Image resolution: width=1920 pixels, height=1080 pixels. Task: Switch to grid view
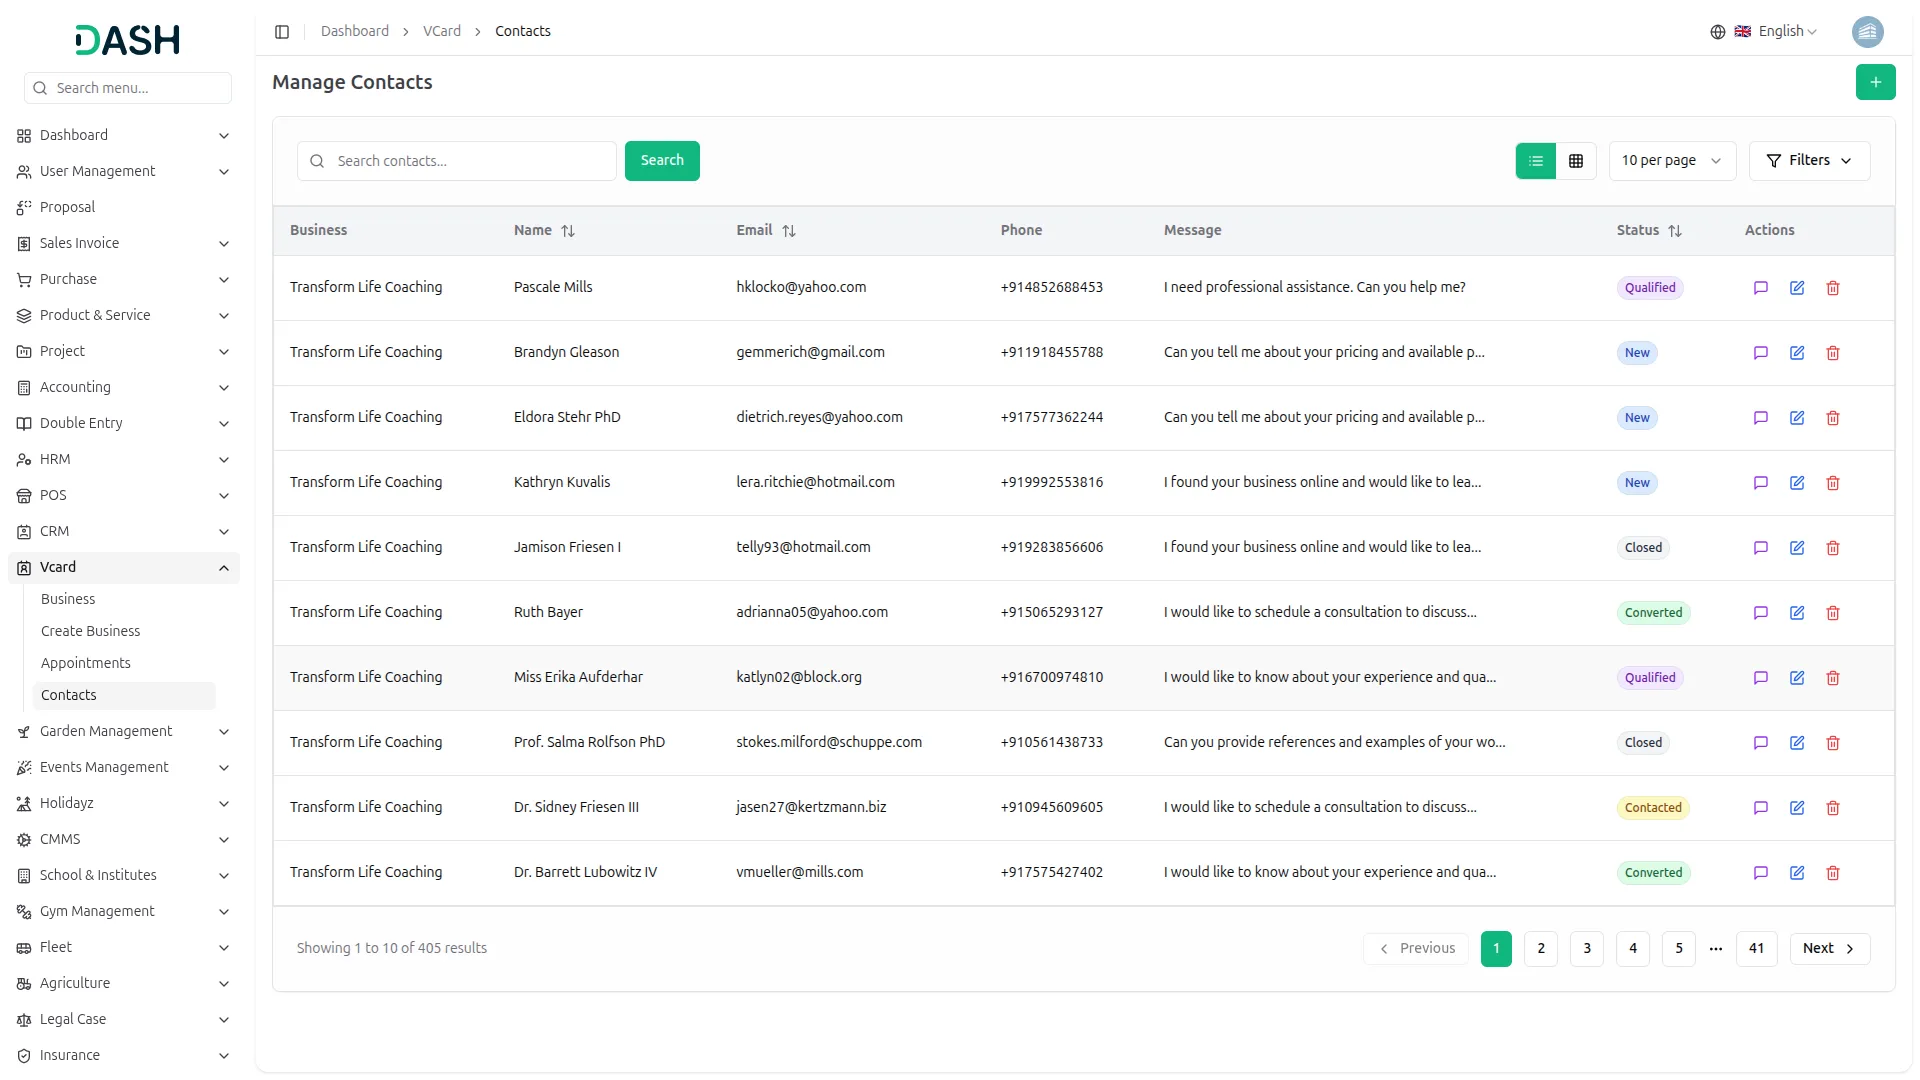(1576, 161)
